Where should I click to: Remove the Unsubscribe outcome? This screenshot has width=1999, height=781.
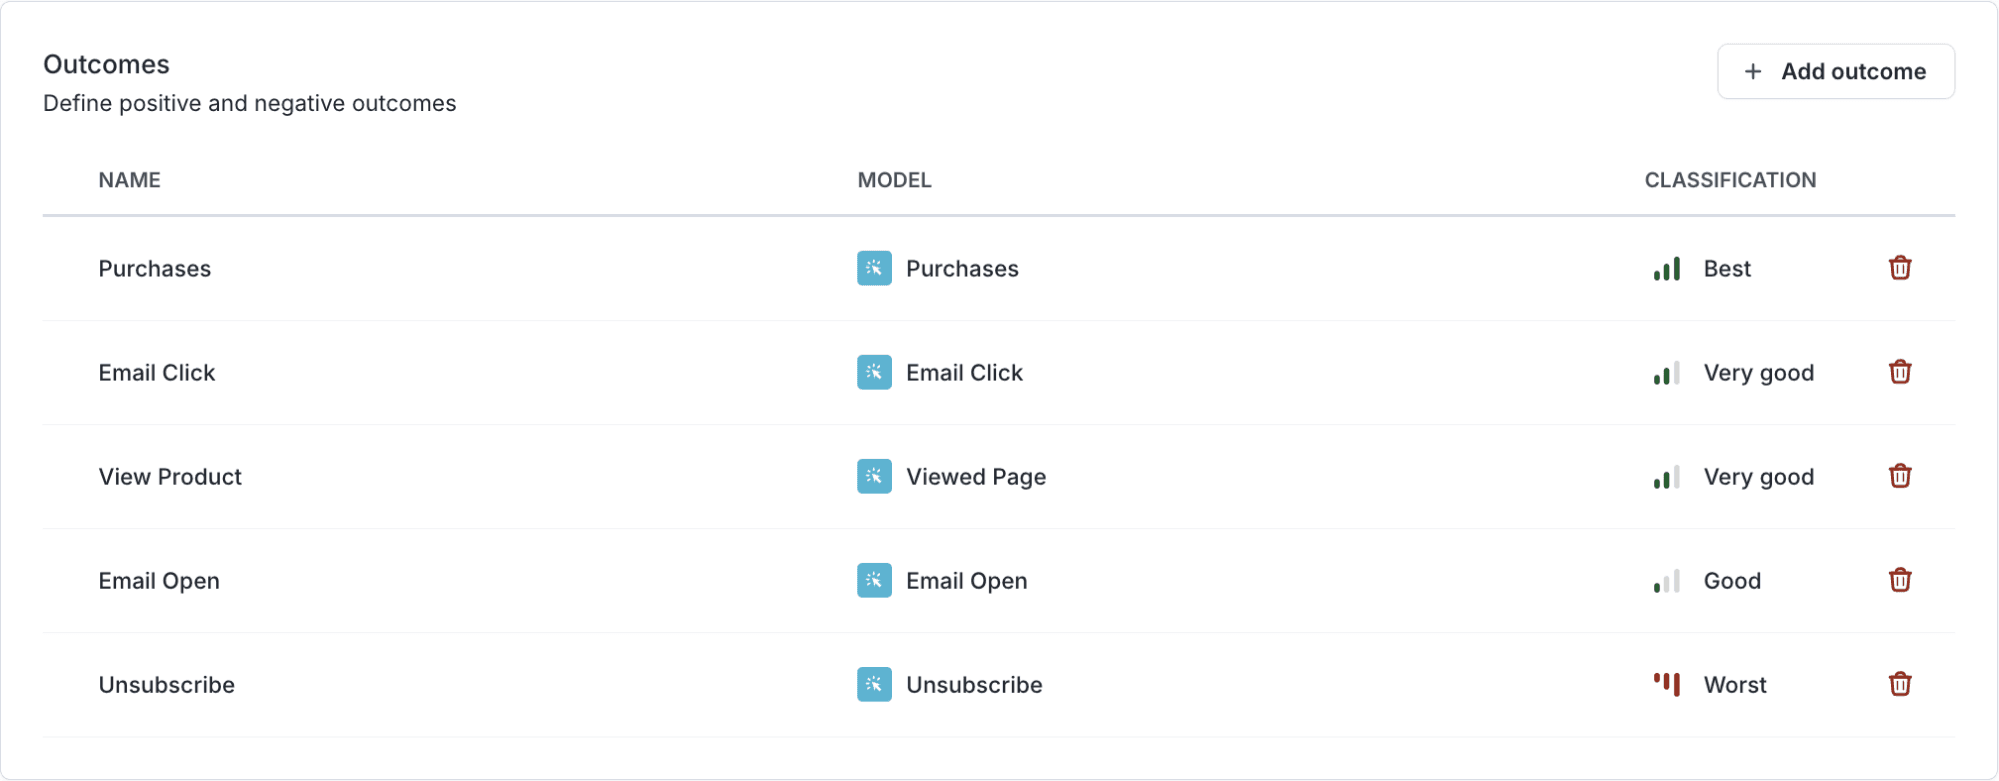(1900, 684)
